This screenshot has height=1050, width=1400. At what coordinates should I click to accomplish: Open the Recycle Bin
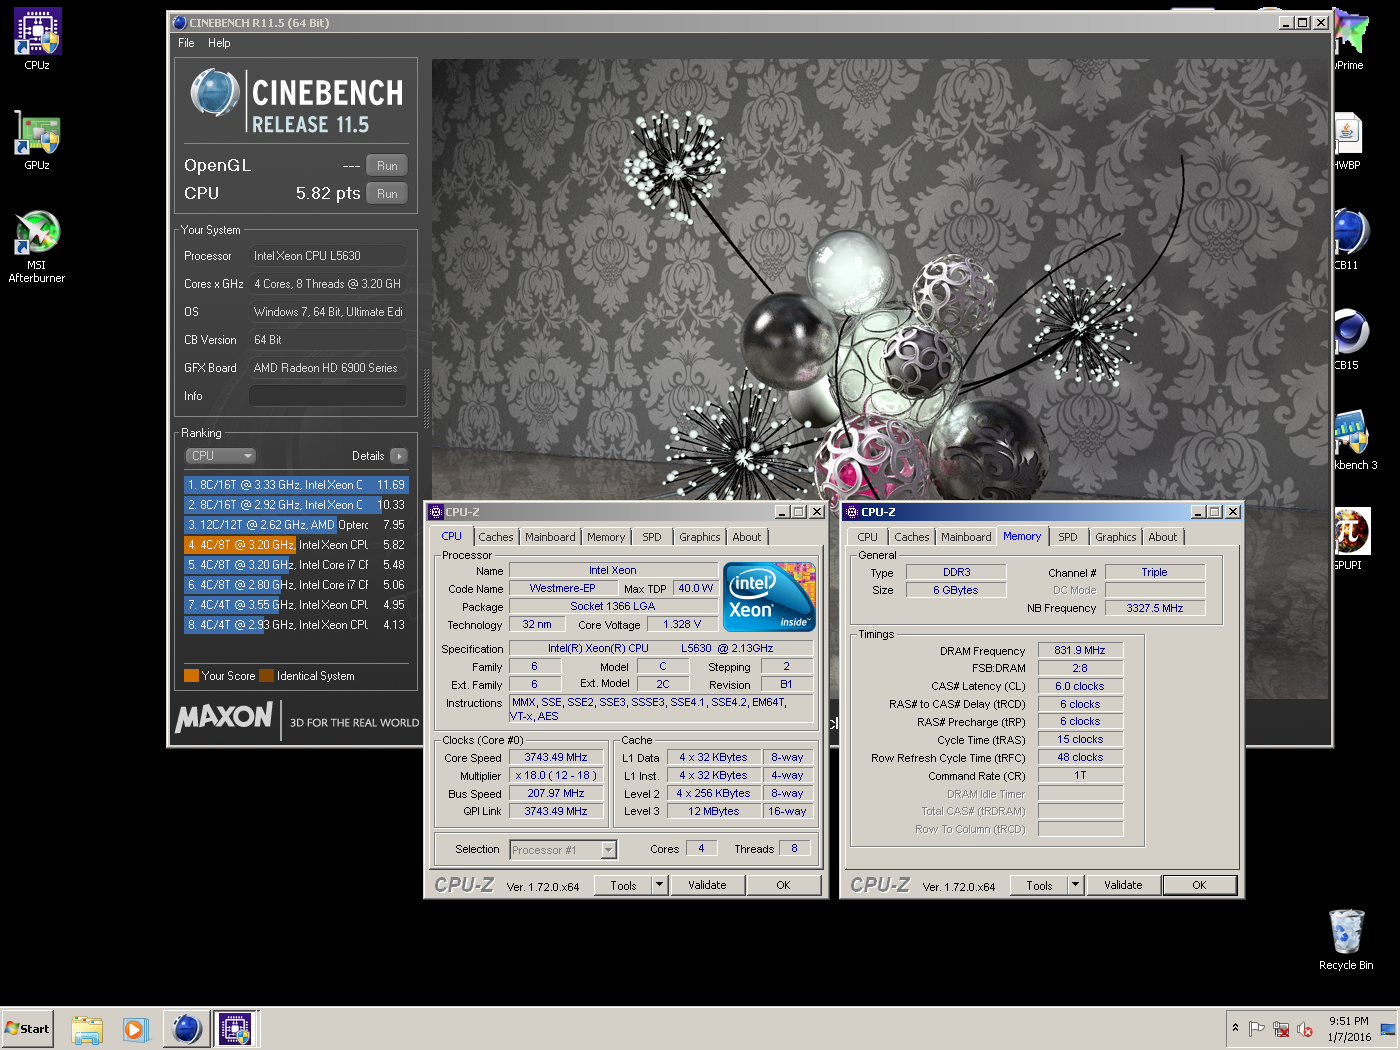click(1346, 939)
